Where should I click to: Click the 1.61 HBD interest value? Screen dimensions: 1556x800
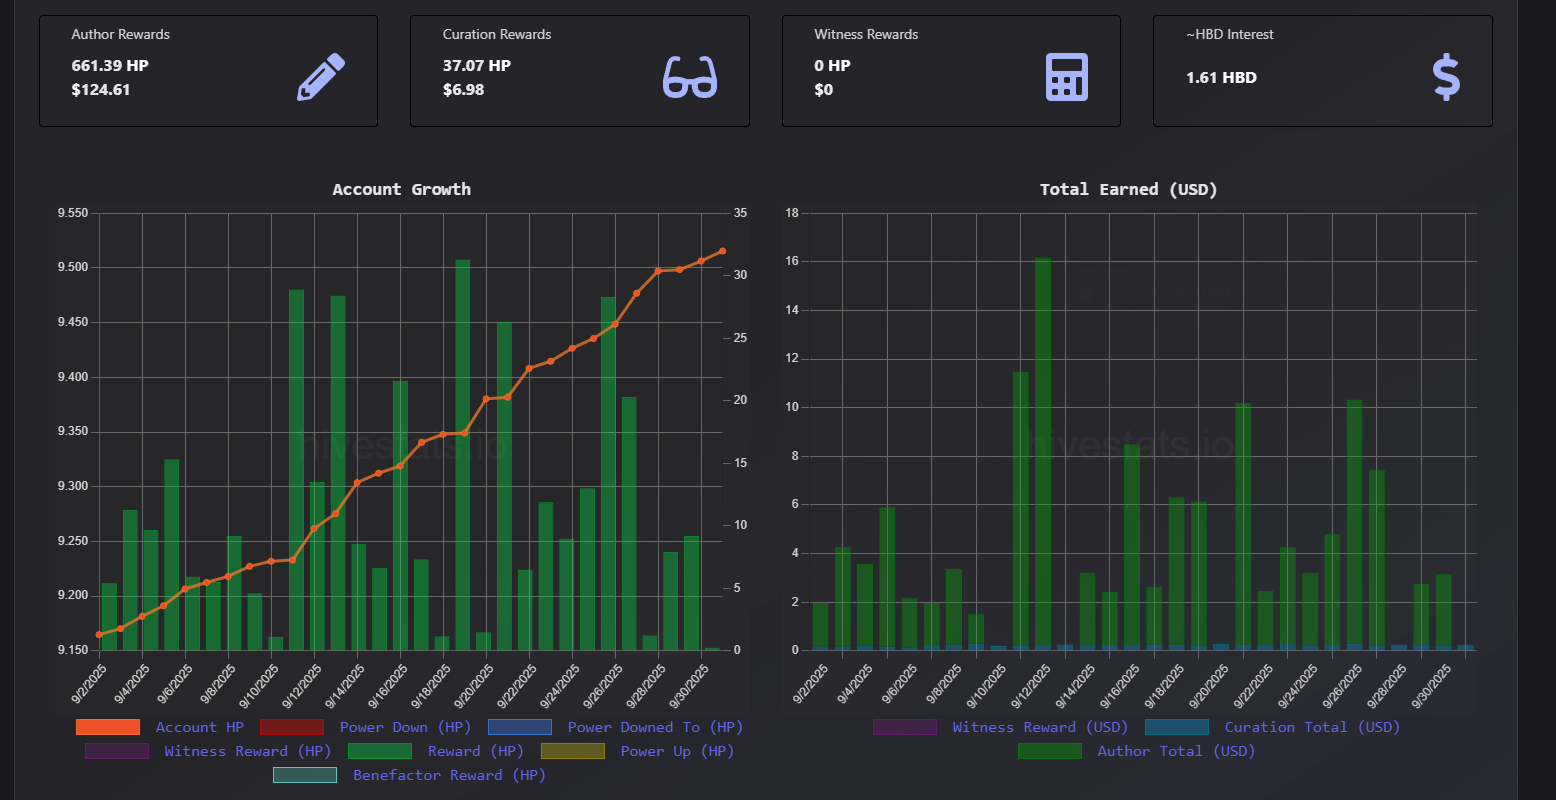click(1221, 78)
